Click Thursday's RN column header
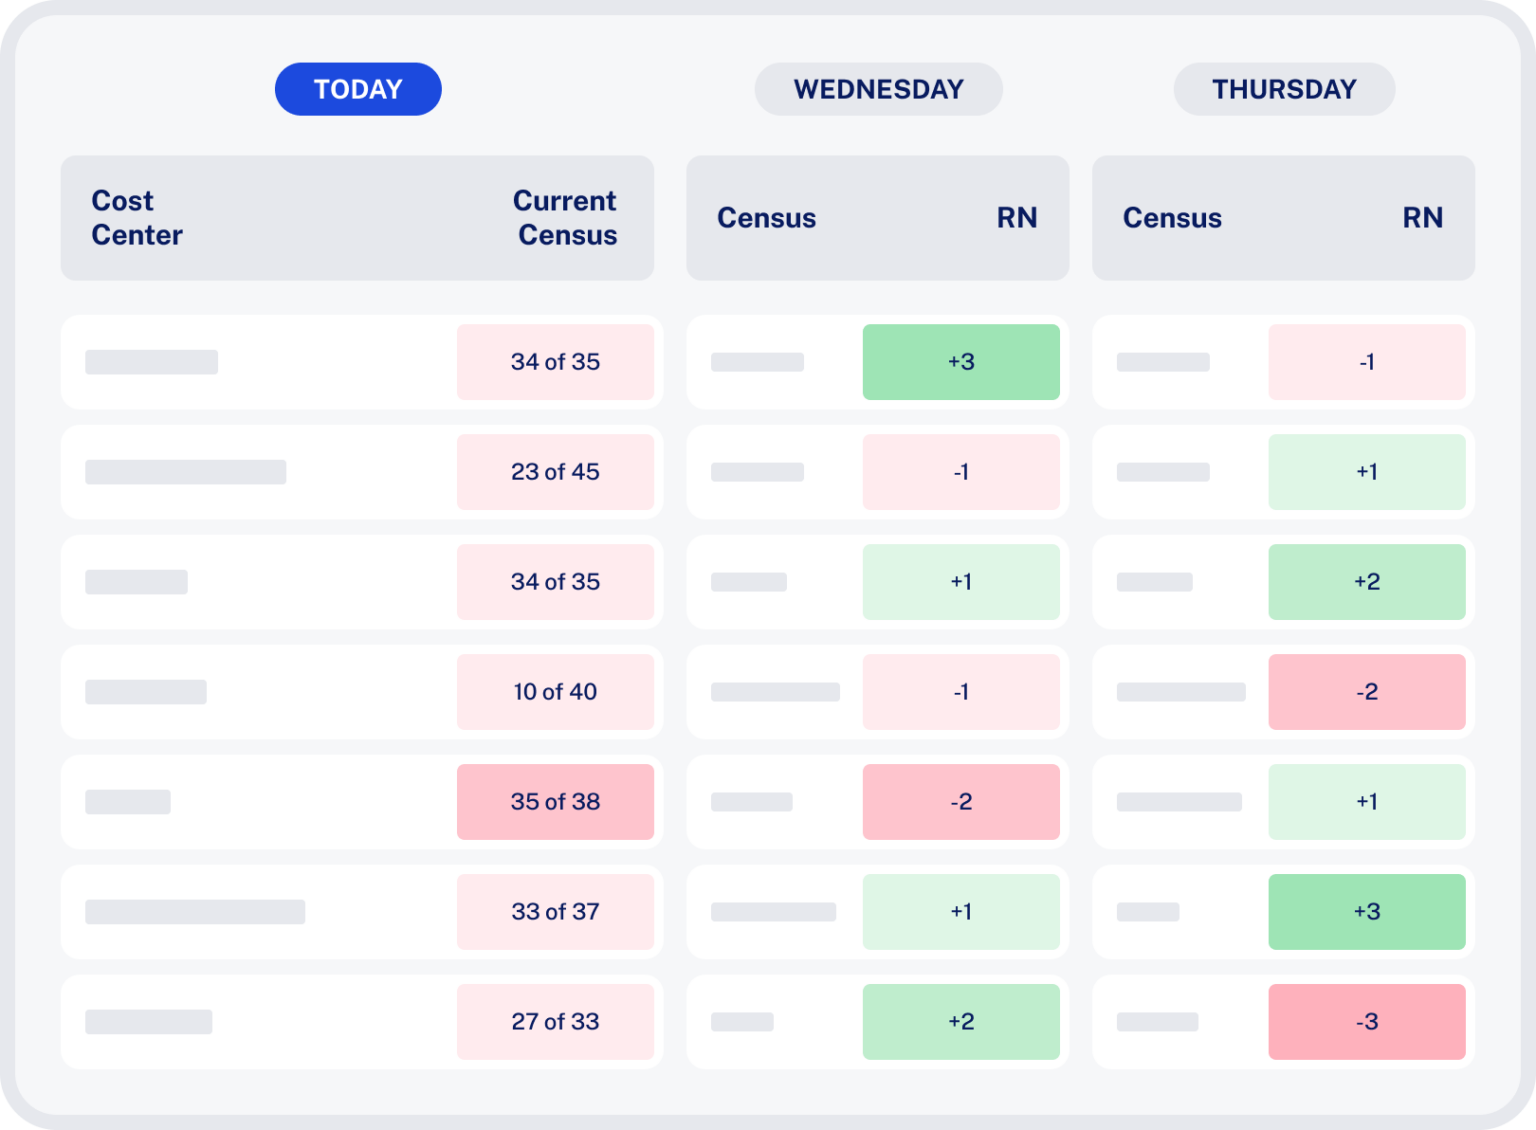This screenshot has height=1130, width=1536. pyautogui.click(x=1424, y=218)
